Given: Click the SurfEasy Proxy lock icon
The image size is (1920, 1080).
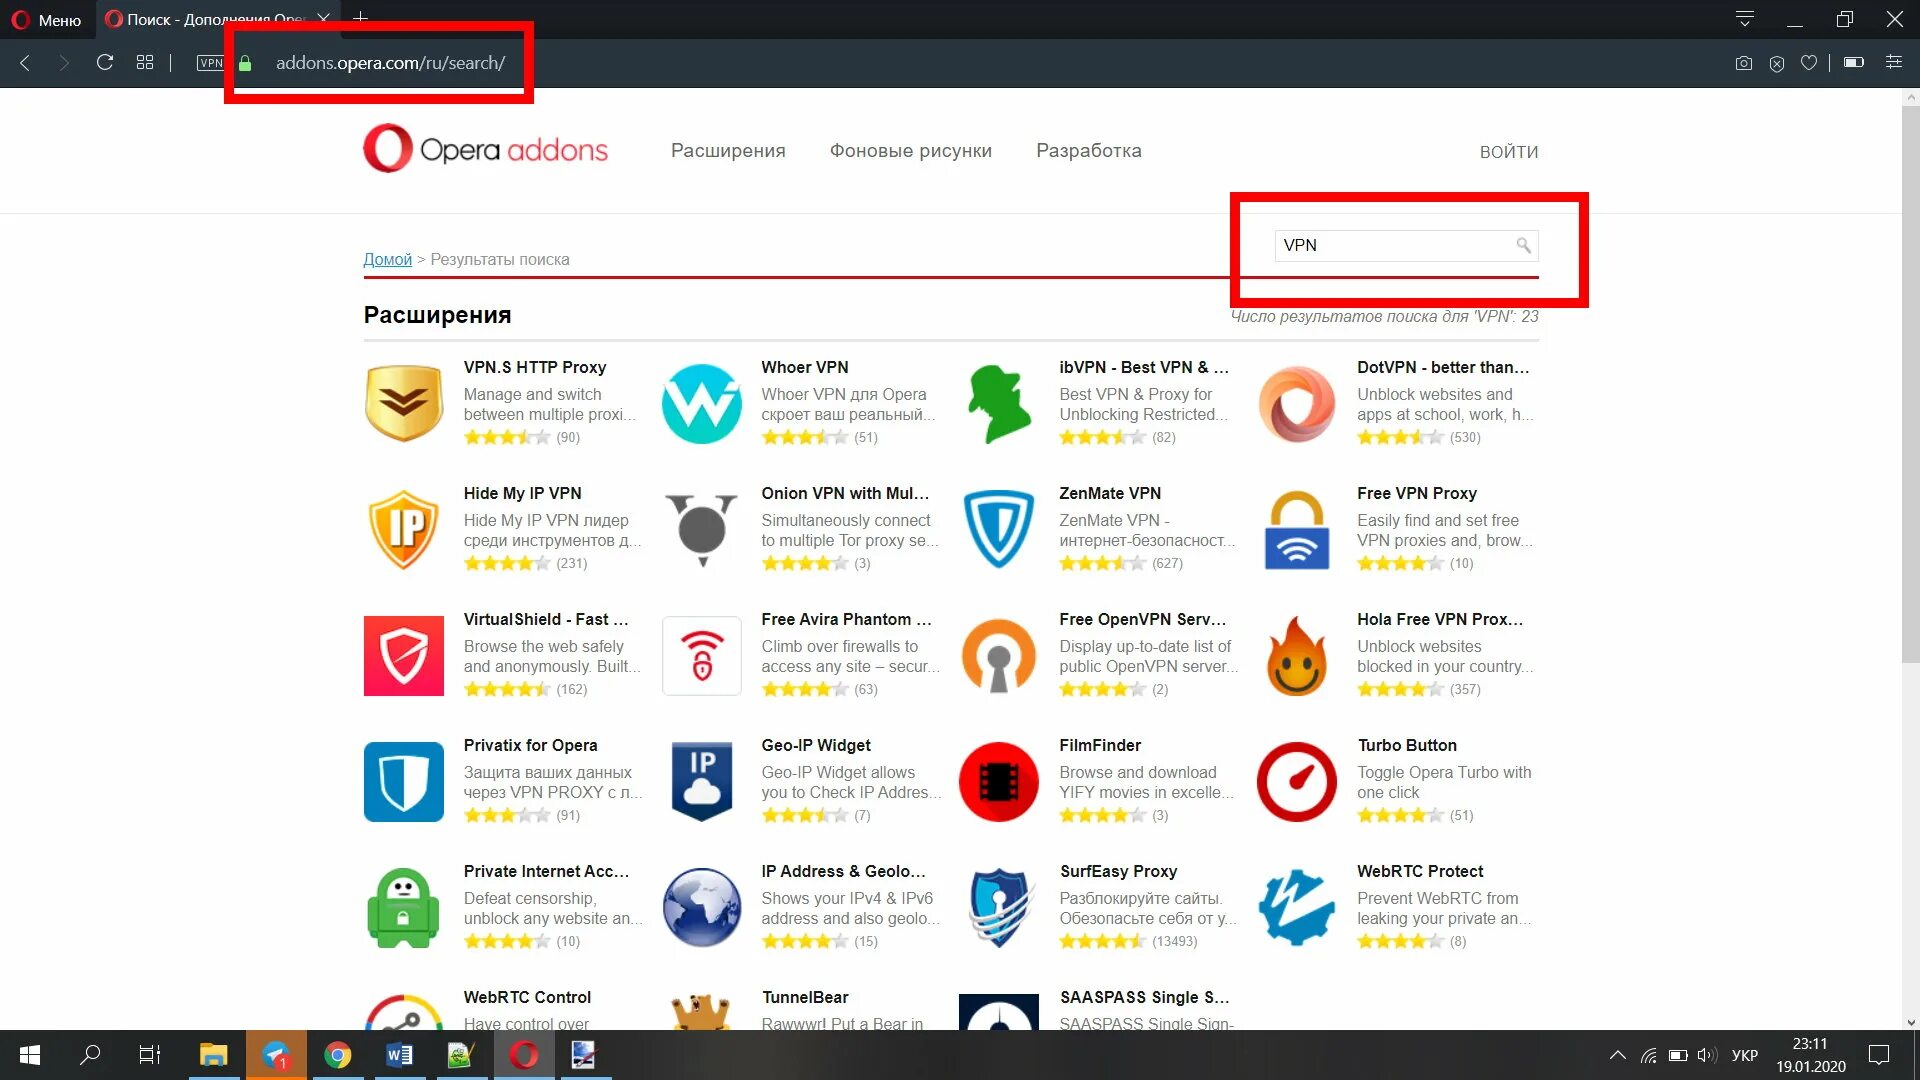Looking at the screenshot, I should click(998, 901).
